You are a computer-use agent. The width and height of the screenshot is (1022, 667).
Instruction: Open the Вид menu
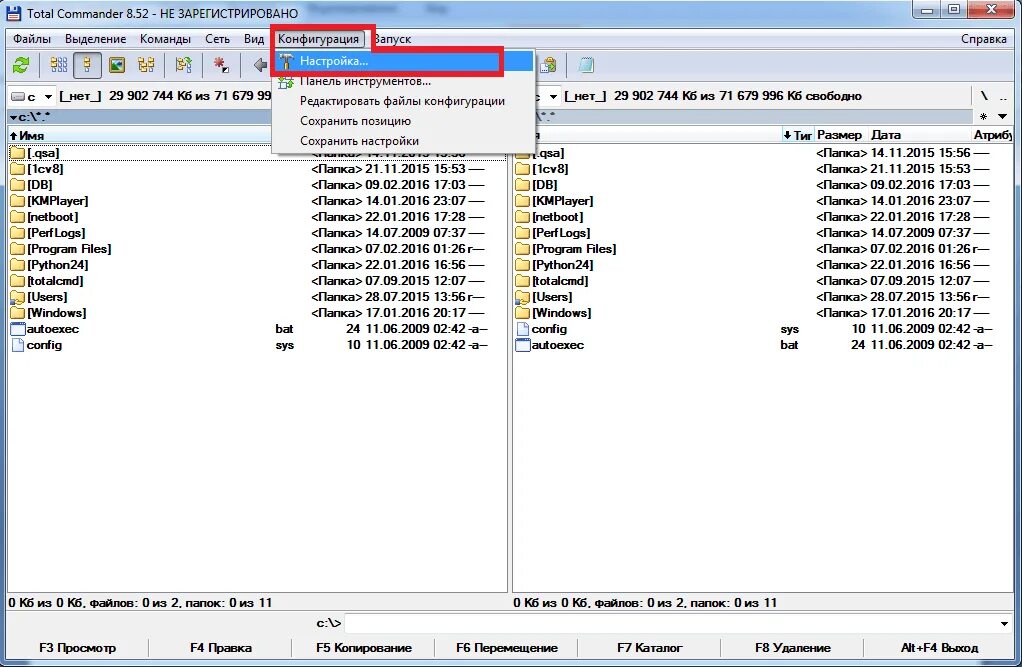pyautogui.click(x=254, y=39)
